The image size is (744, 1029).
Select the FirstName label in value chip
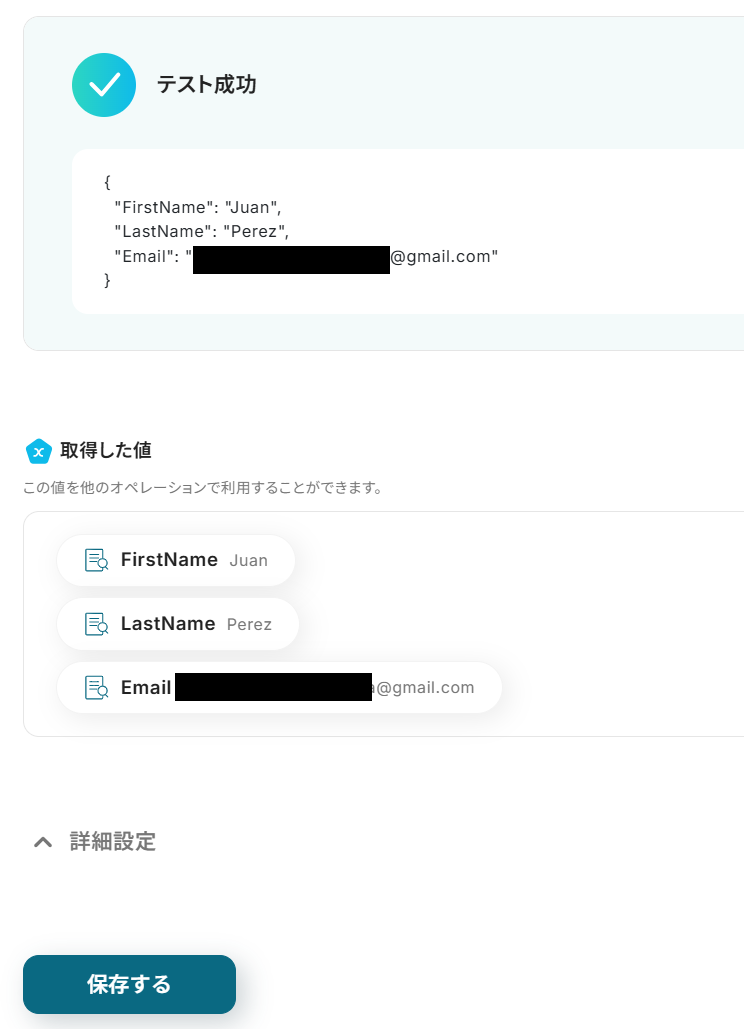pyautogui.click(x=169, y=560)
